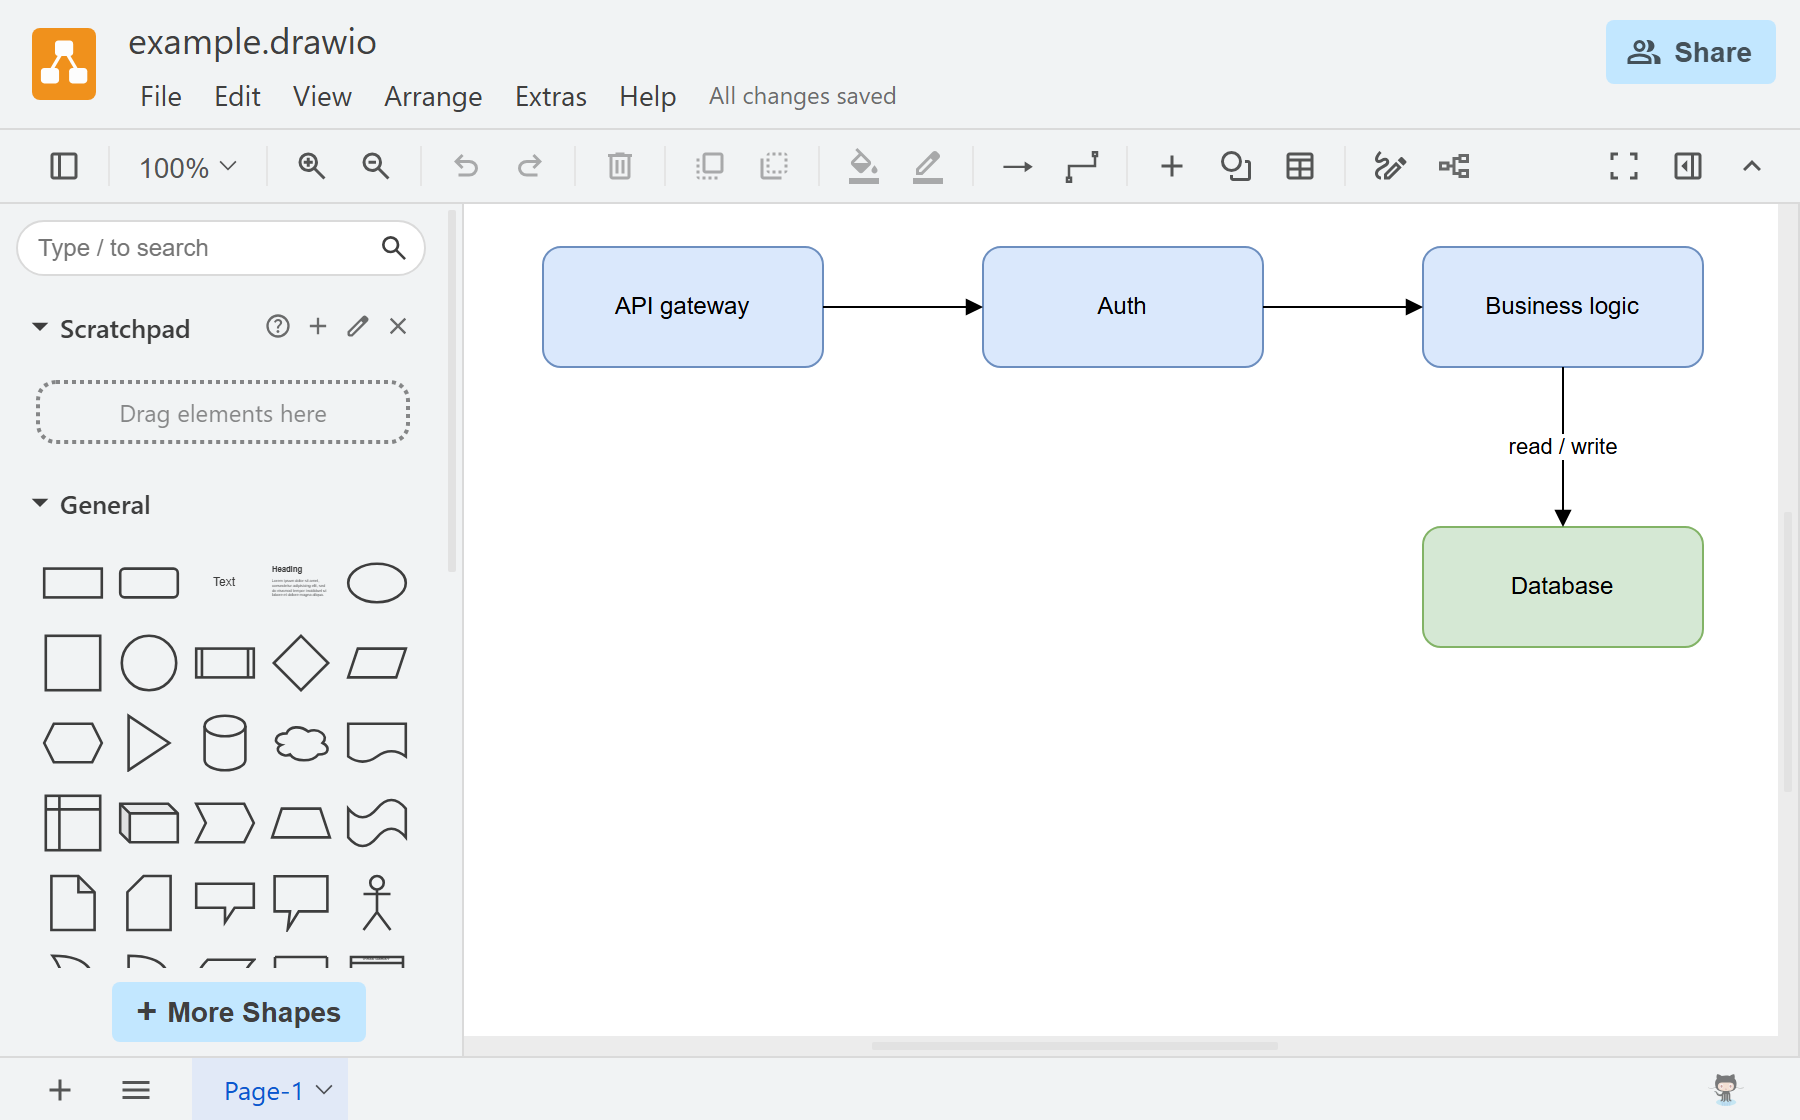1800x1120 pixels.
Task: Click the zoom in magnifier icon
Action: pos(312,166)
